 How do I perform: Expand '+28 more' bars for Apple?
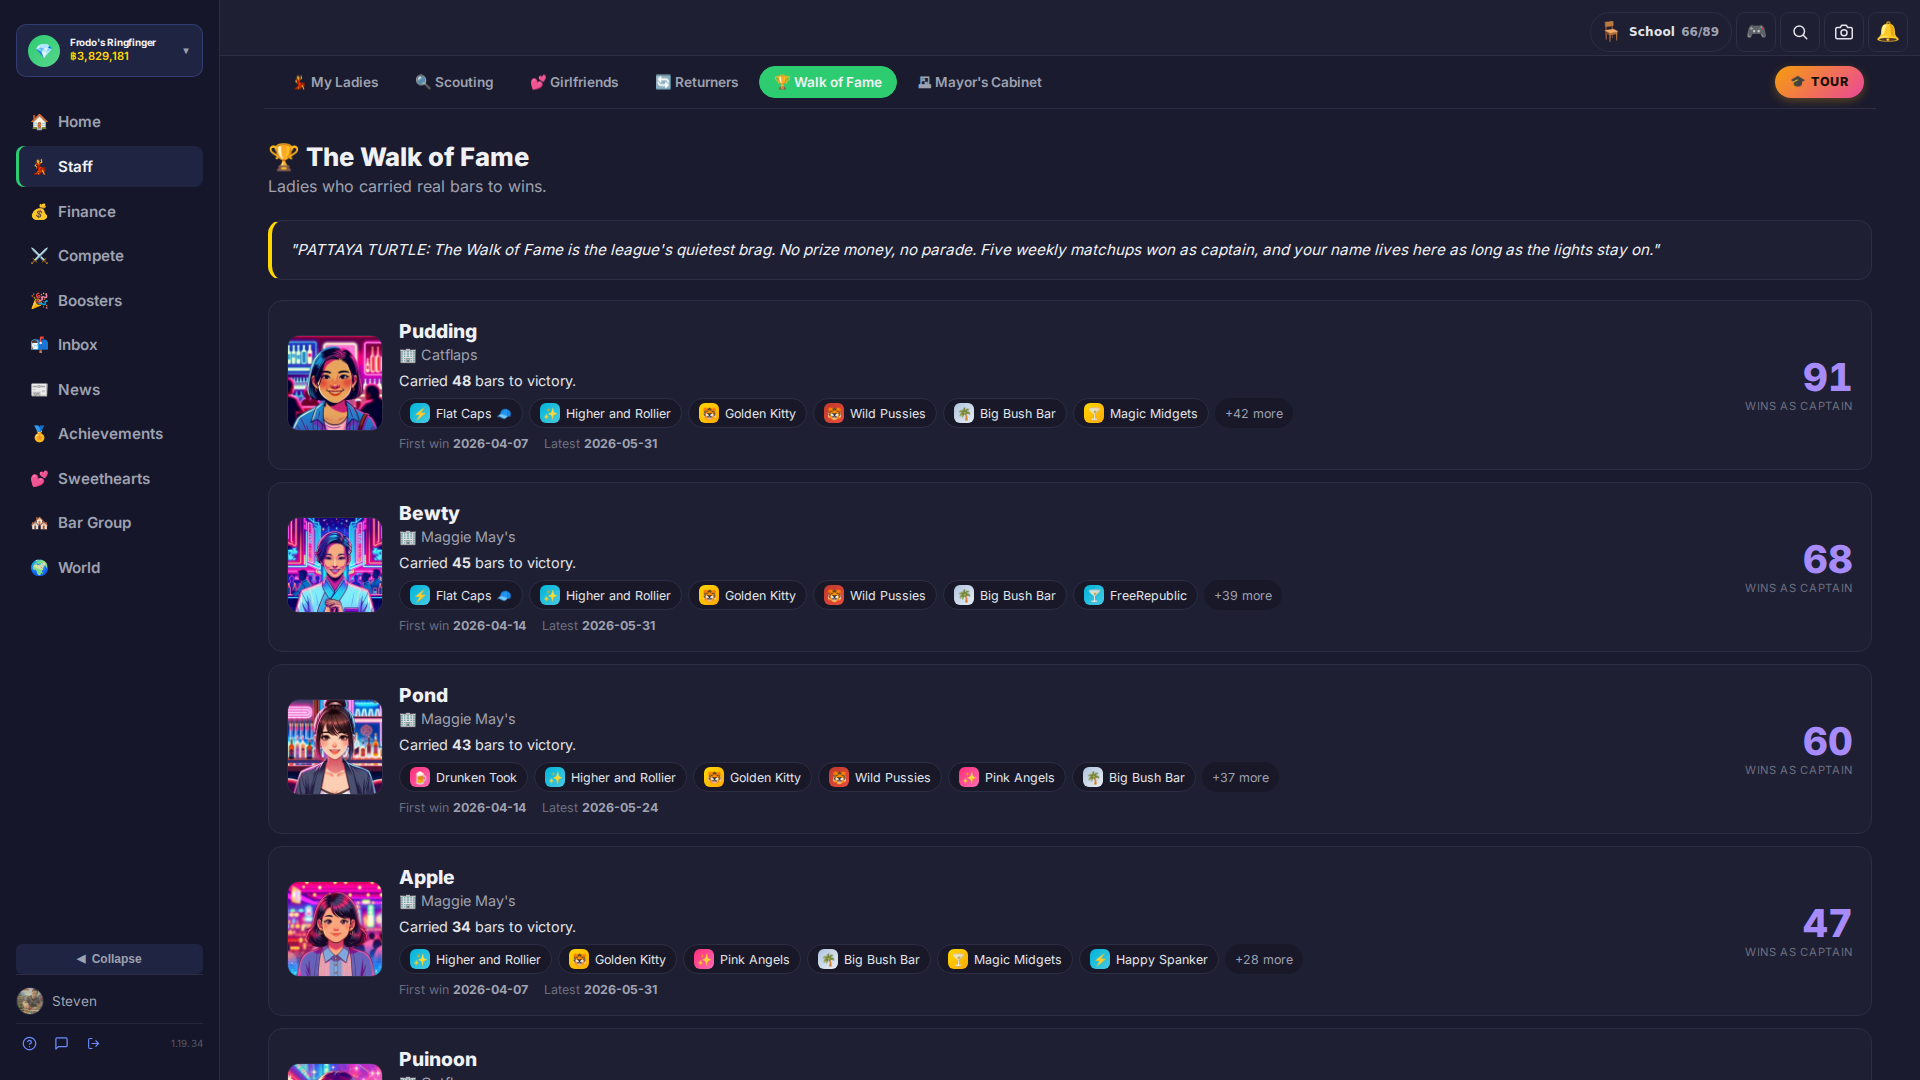1264,960
